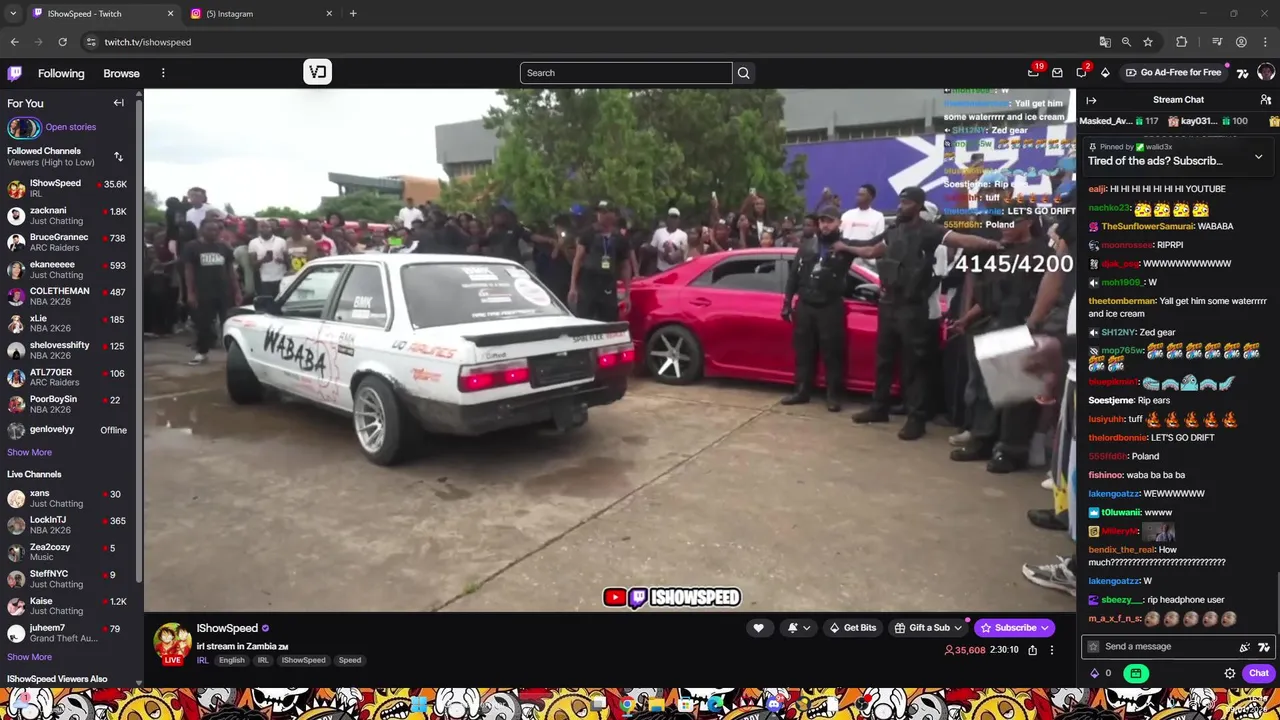Open Chrome media controls icon

(x=1217, y=42)
